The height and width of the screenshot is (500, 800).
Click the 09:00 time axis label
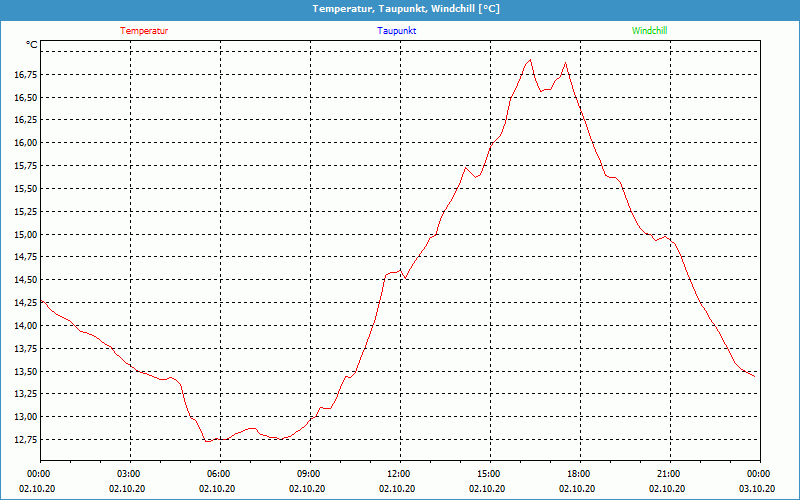click(x=309, y=474)
